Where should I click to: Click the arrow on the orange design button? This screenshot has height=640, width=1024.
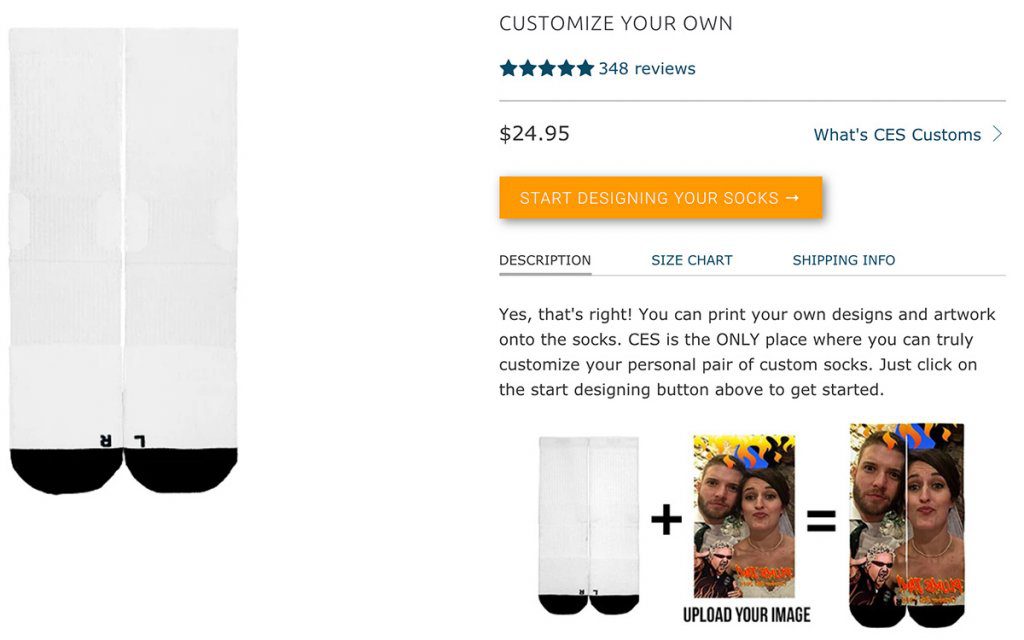(793, 198)
